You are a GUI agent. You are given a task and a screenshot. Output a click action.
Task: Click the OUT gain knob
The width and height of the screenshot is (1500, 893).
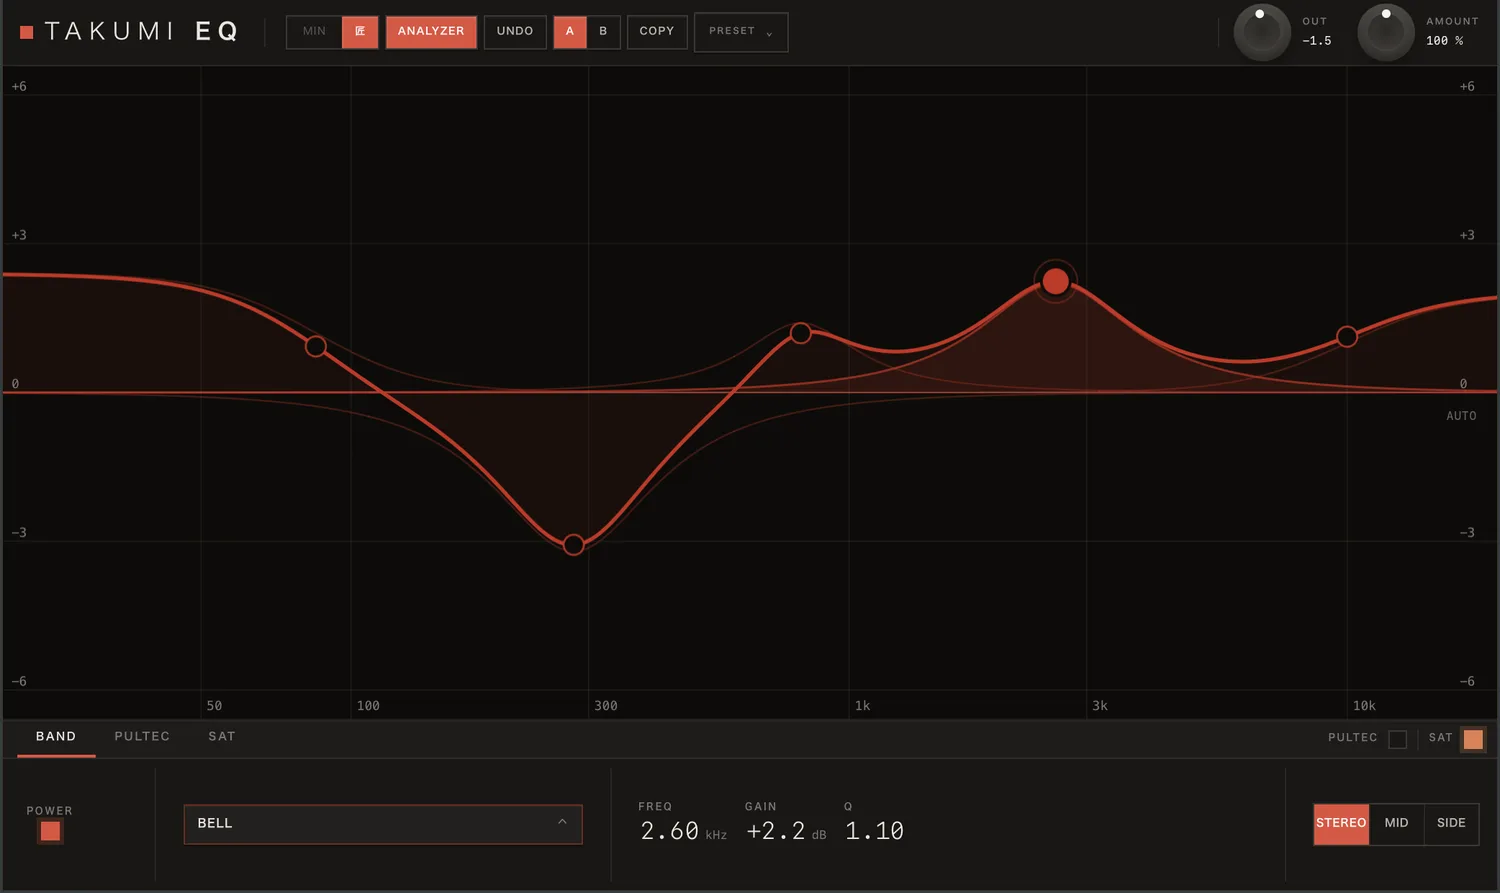click(1262, 32)
